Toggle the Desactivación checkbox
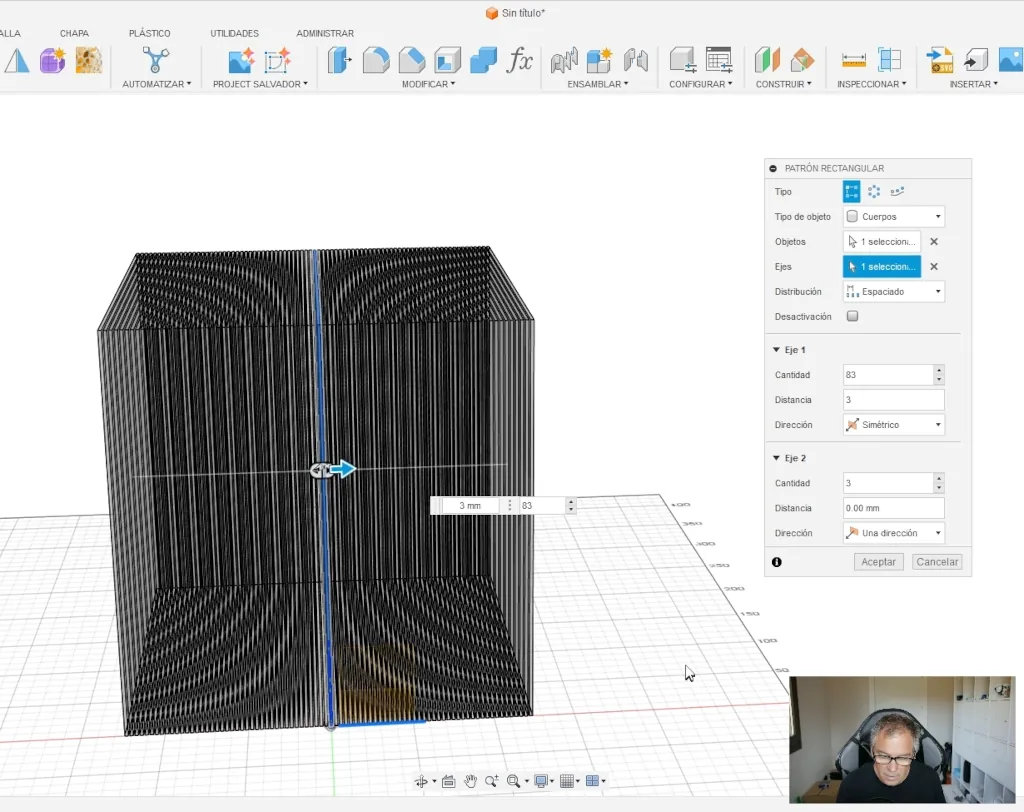1024x812 pixels. click(x=852, y=316)
